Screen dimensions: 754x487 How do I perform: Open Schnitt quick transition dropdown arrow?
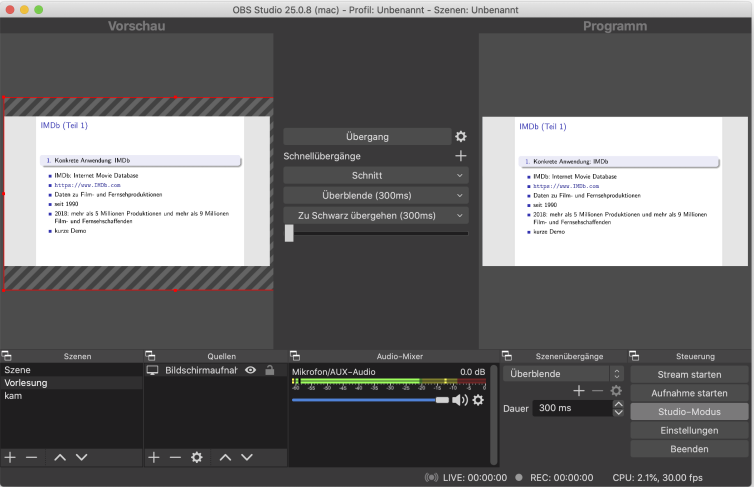click(460, 175)
